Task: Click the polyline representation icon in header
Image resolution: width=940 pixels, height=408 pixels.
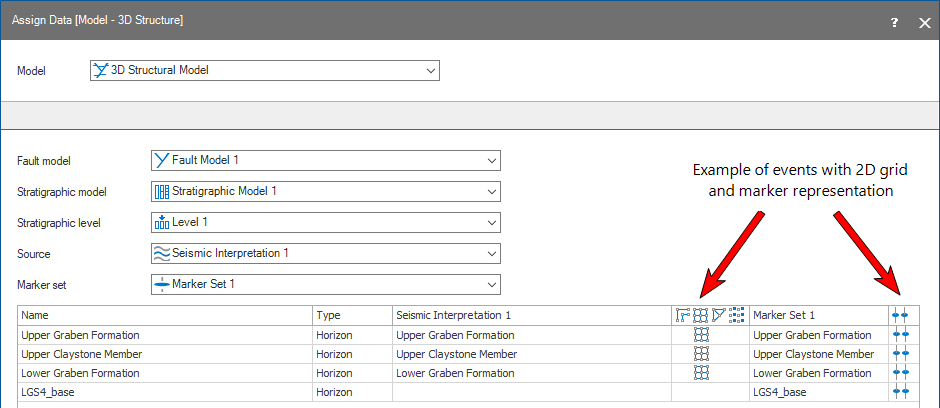Action: coord(683,315)
